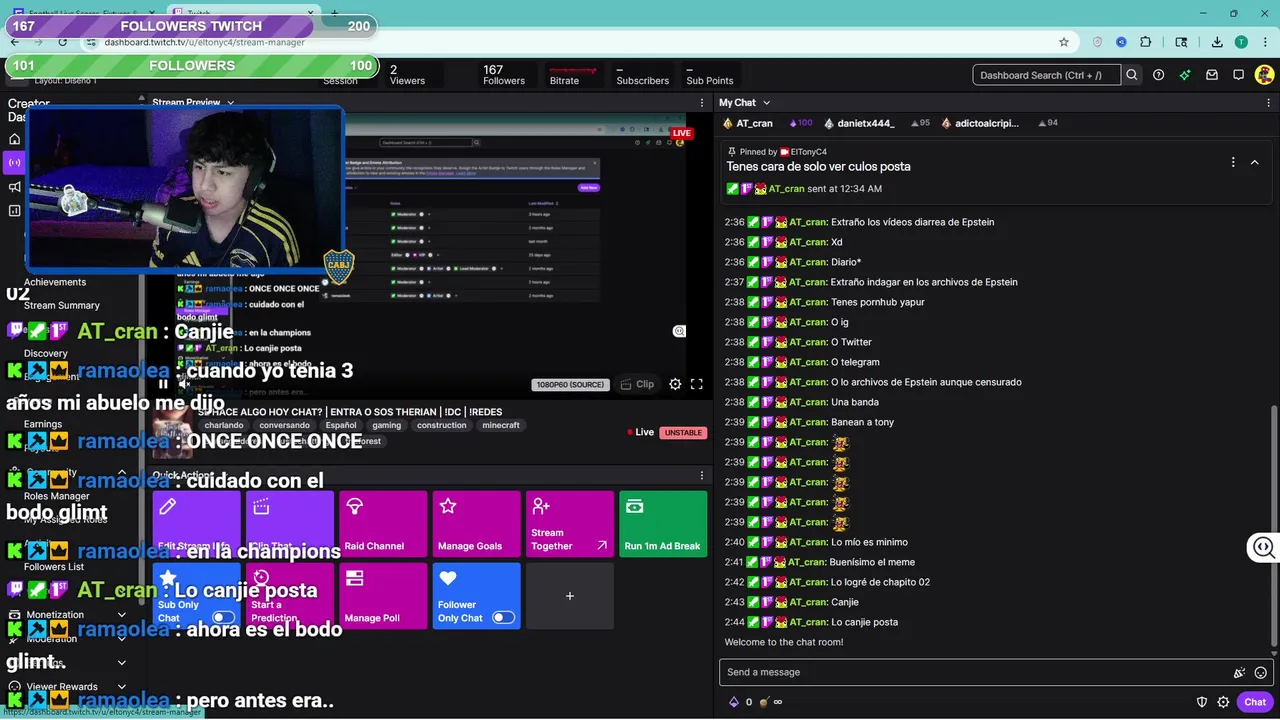Image resolution: width=1280 pixels, height=720 pixels.
Task: Click the UNSTABLE stream status badge
Action: pos(683,432)
